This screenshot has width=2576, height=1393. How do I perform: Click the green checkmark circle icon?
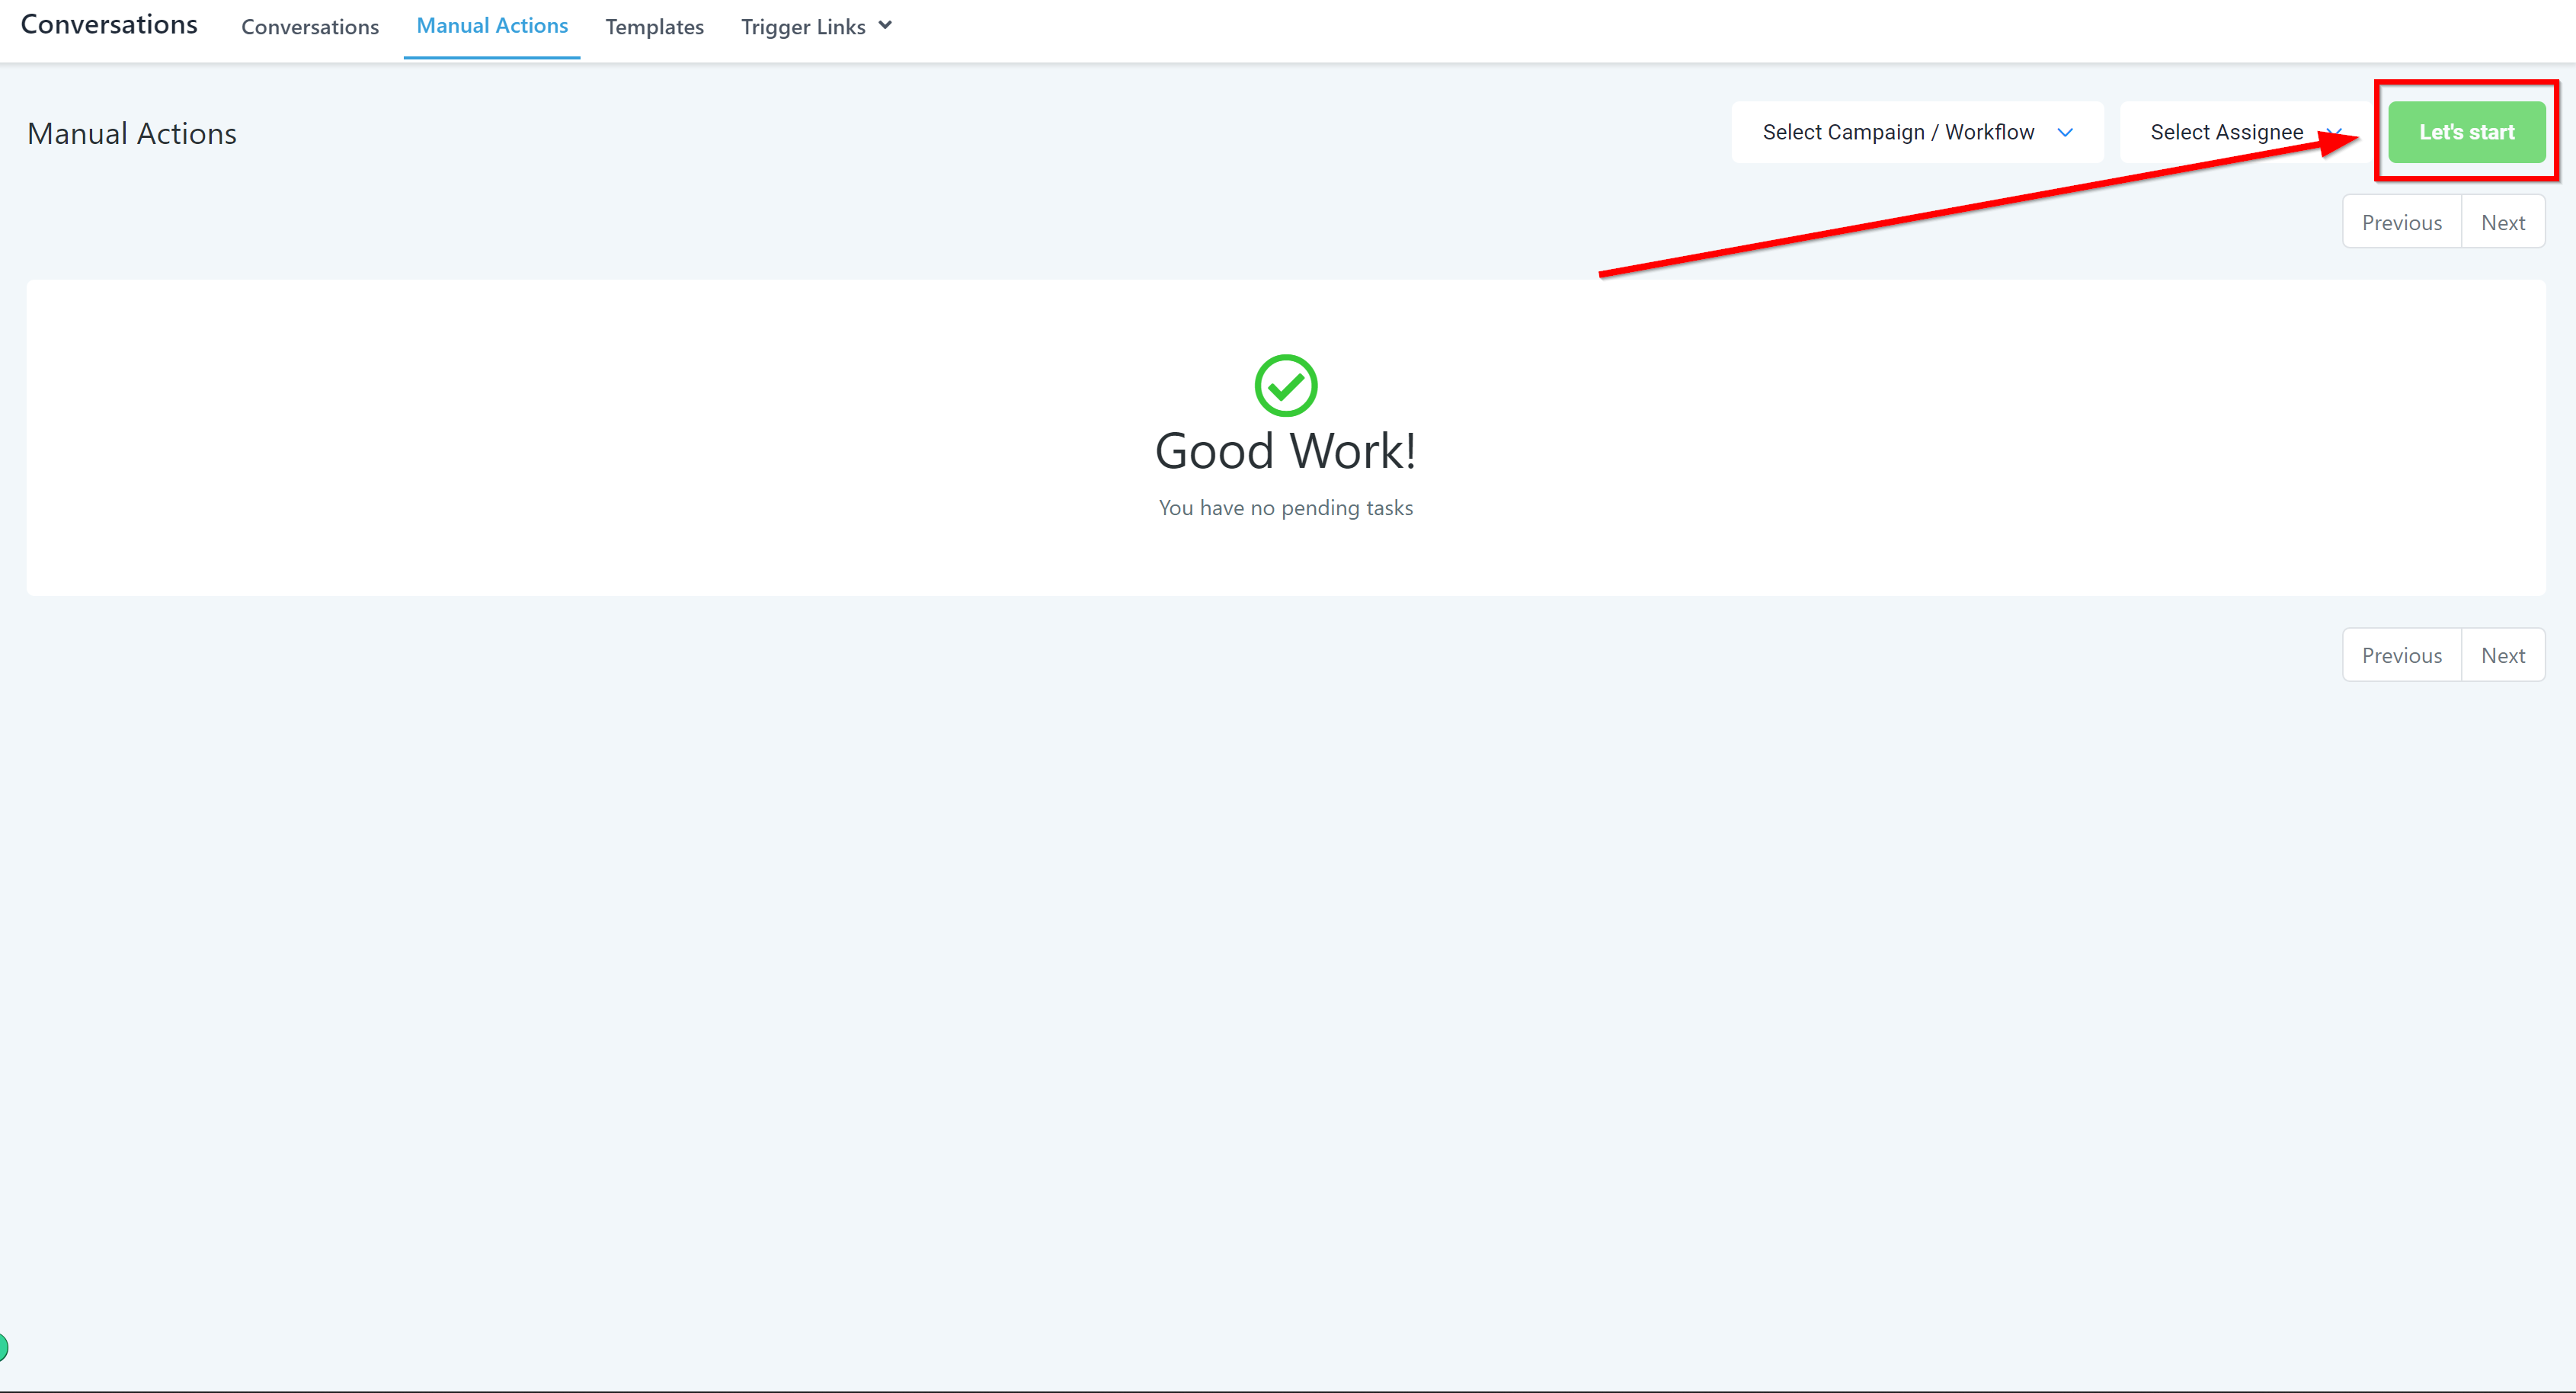pyautogui.click(x=1285, y=385)
